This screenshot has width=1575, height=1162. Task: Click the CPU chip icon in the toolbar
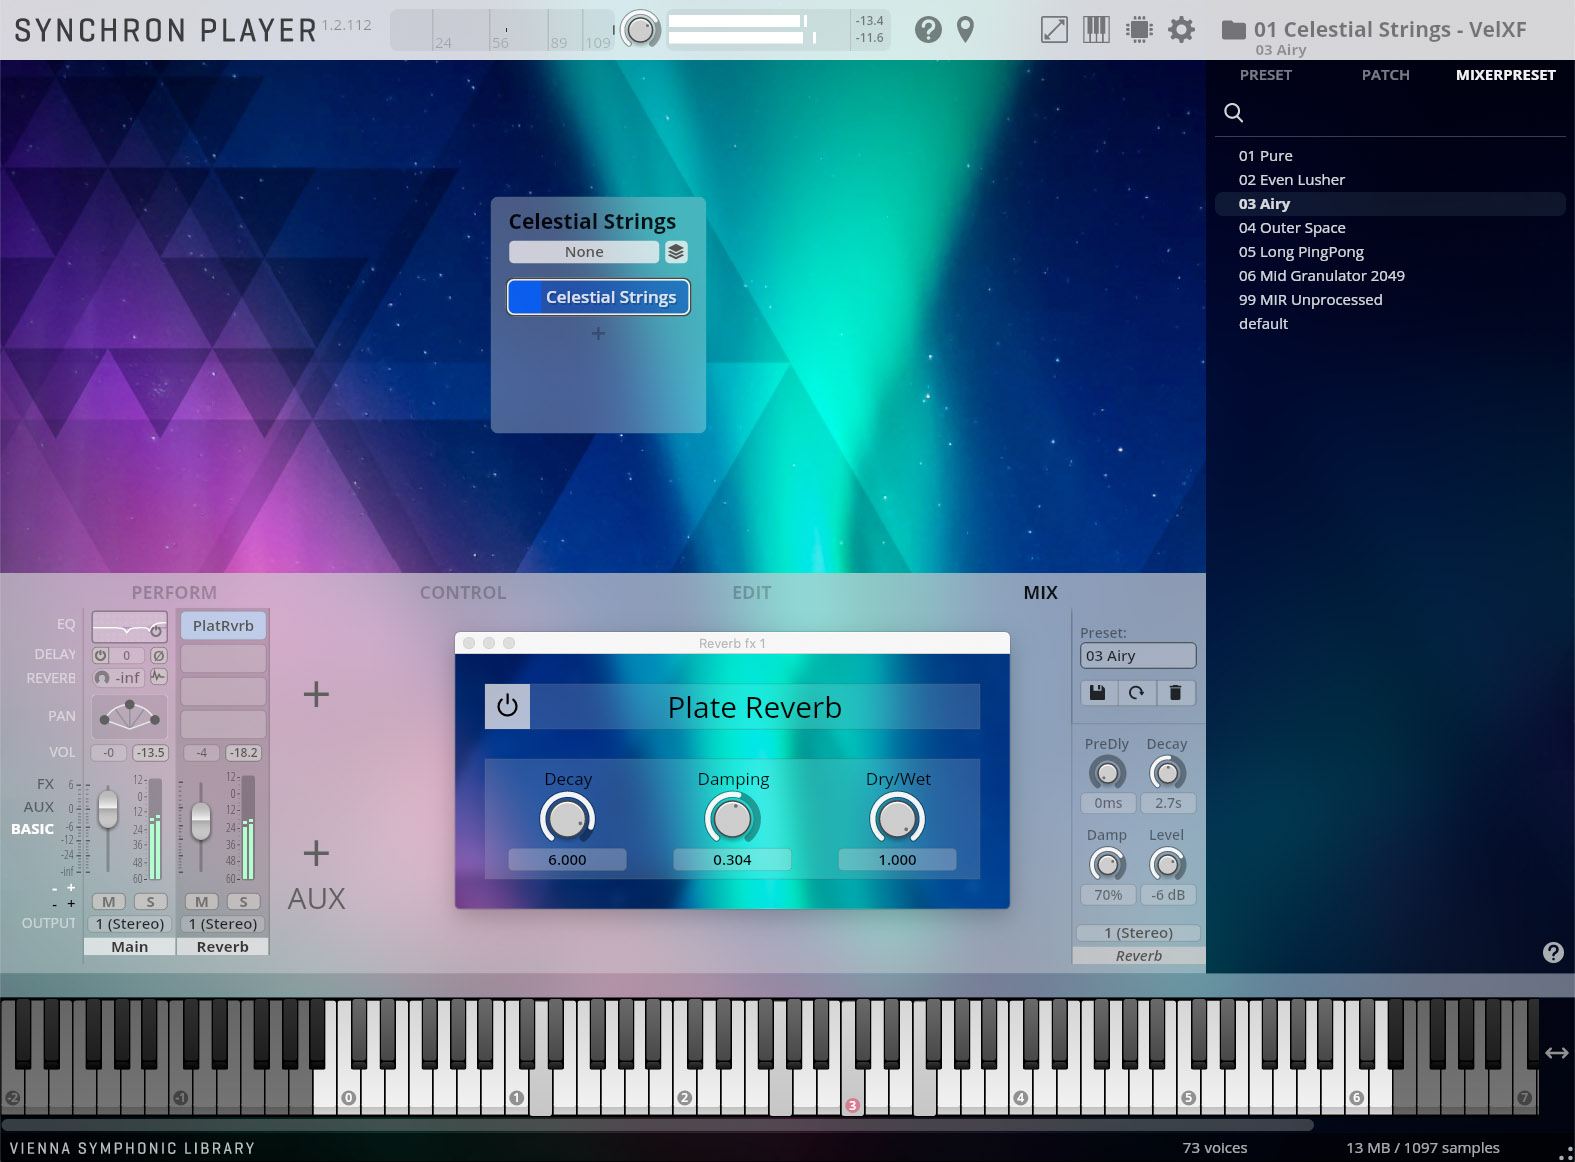1138,30
